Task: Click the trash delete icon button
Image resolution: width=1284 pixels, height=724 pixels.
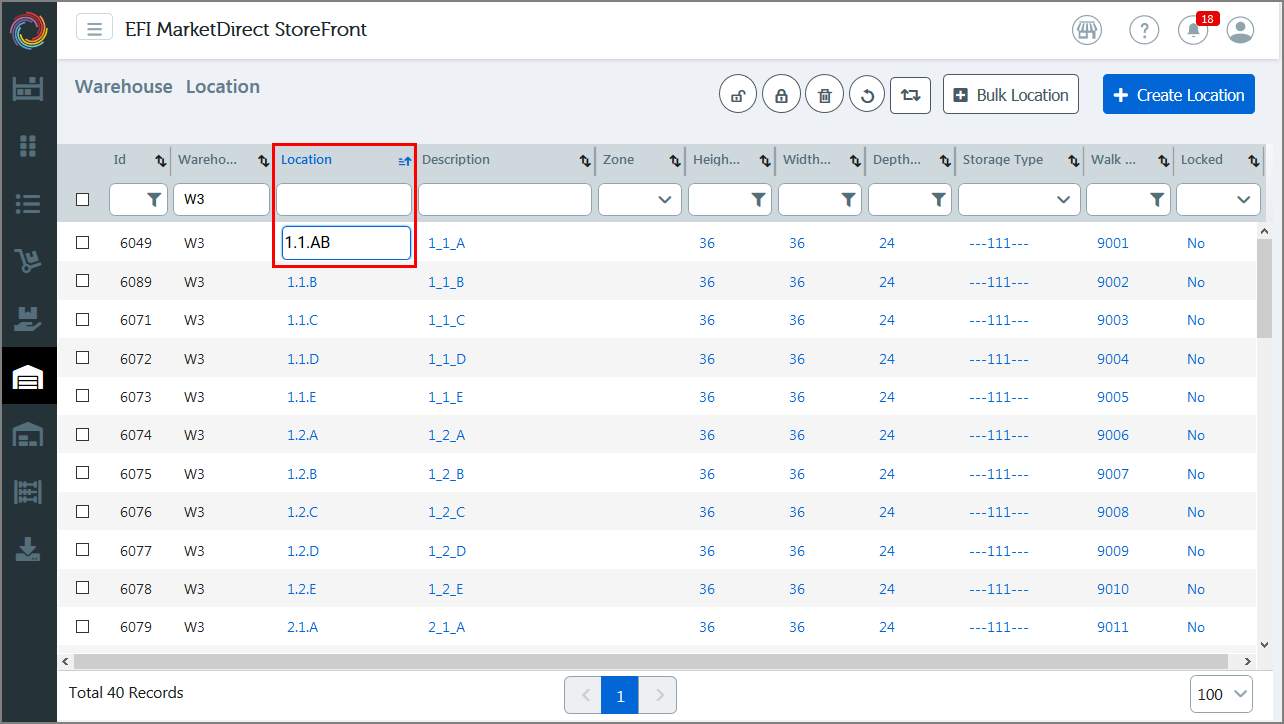Action: click(x=824, y=95)
